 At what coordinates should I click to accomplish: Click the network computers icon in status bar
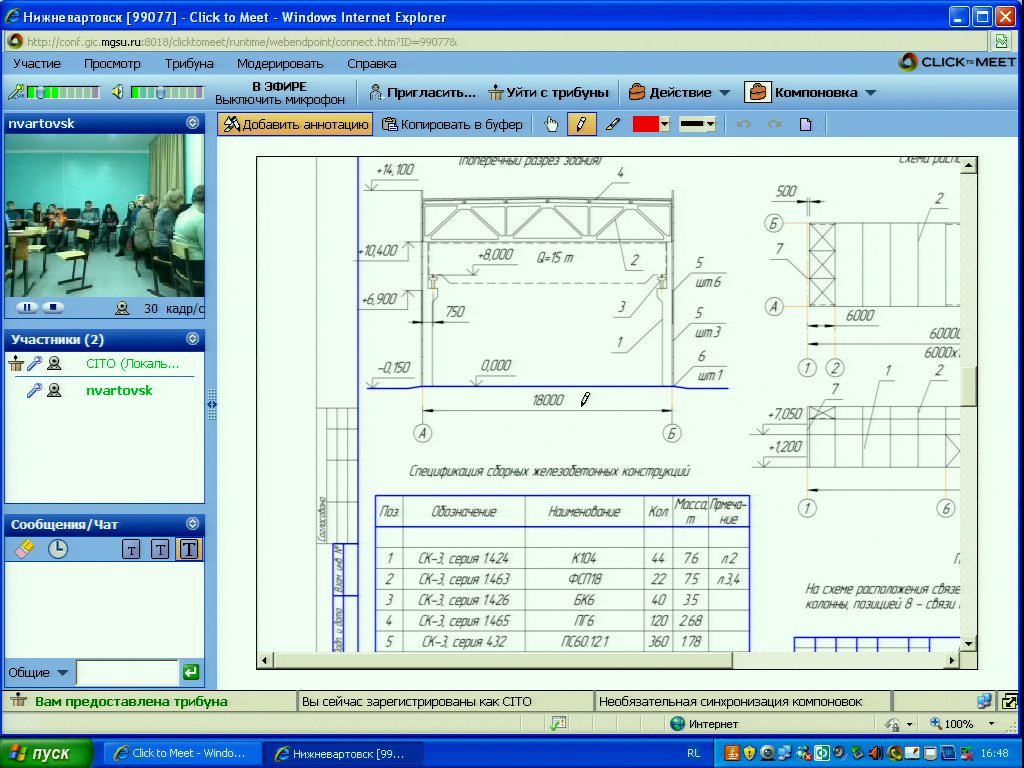click(984, 701)
